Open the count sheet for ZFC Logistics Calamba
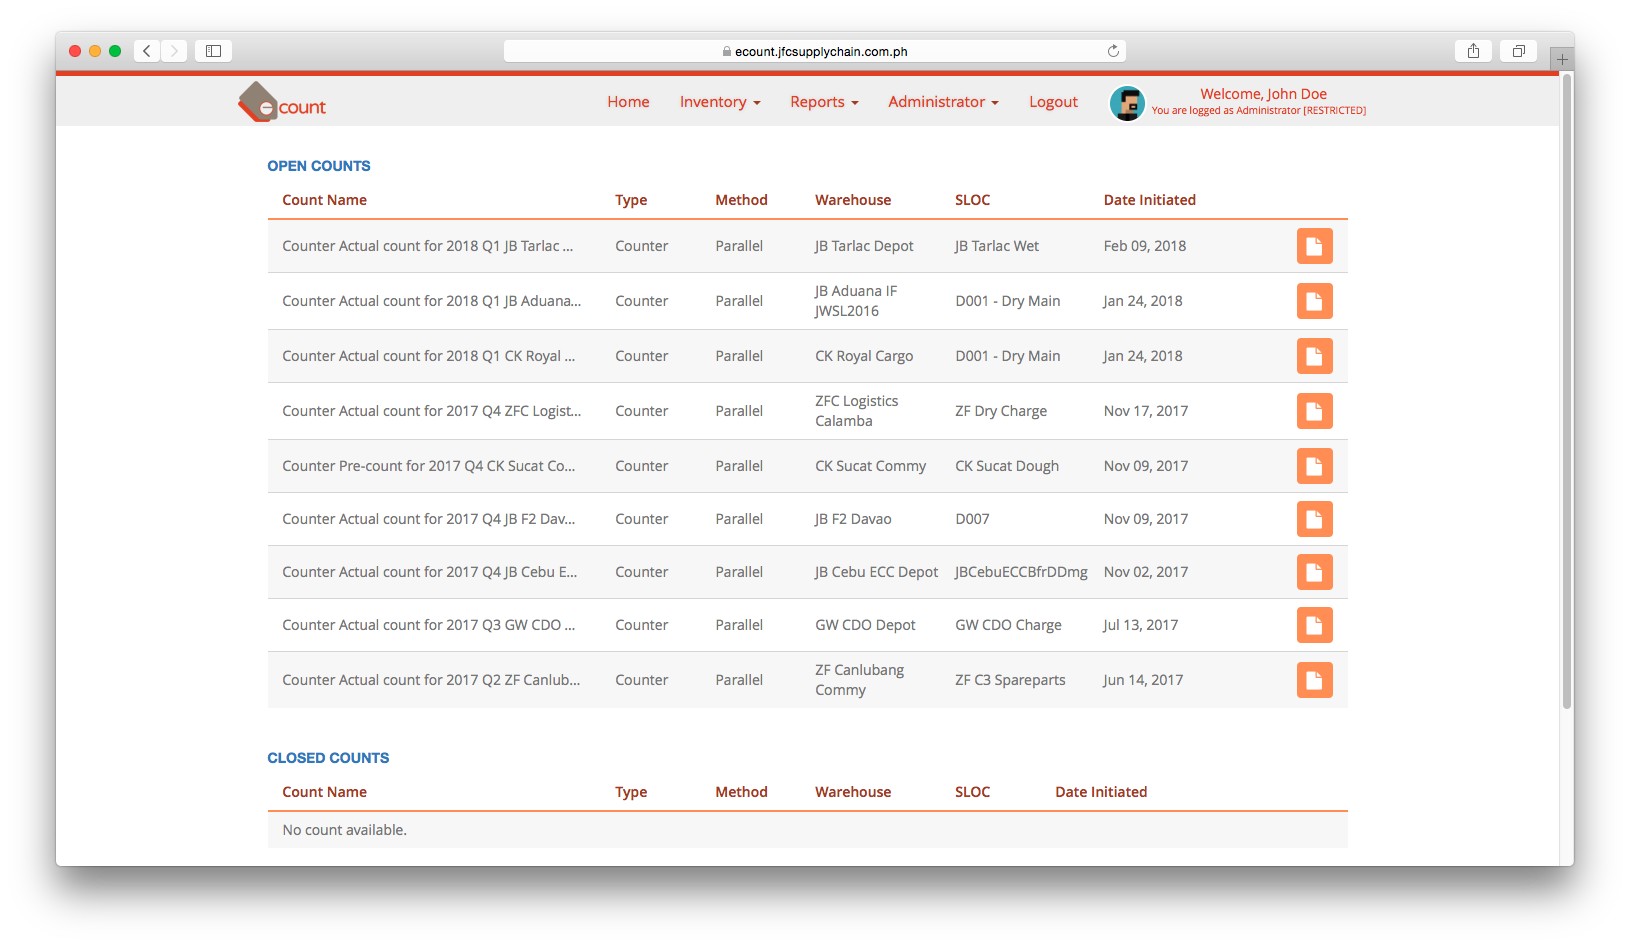The width and height of the screenshot is (1630, 946). 1314,411
